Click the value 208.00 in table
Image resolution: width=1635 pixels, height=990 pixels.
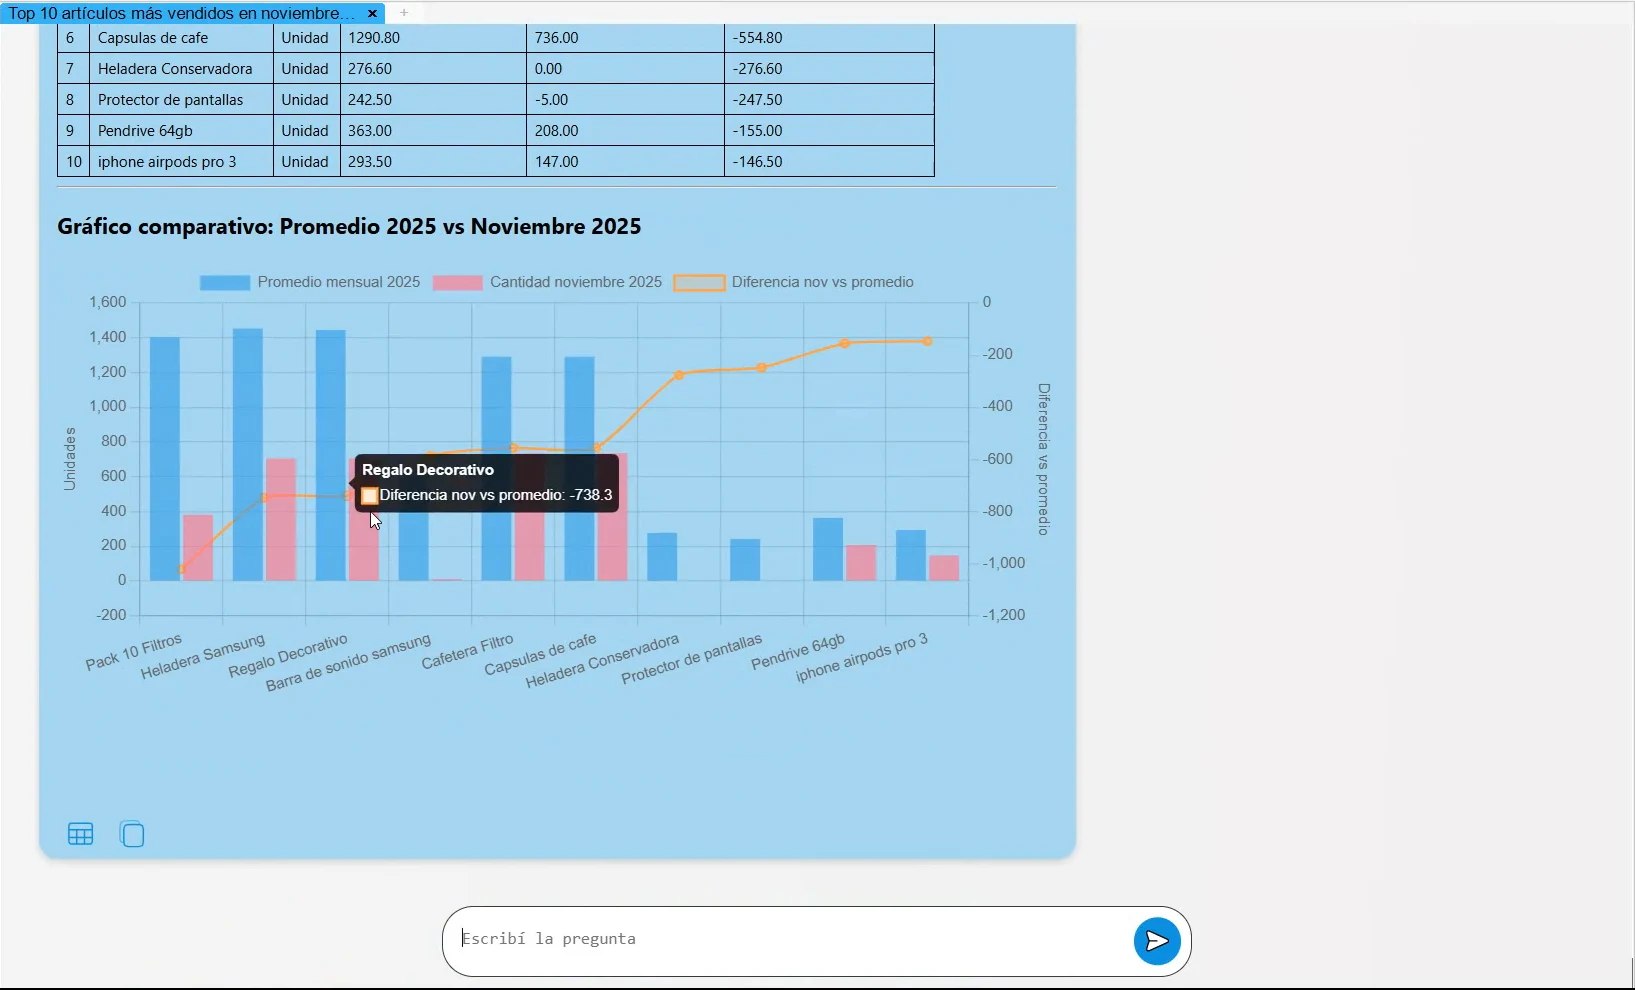coord(557,131)
